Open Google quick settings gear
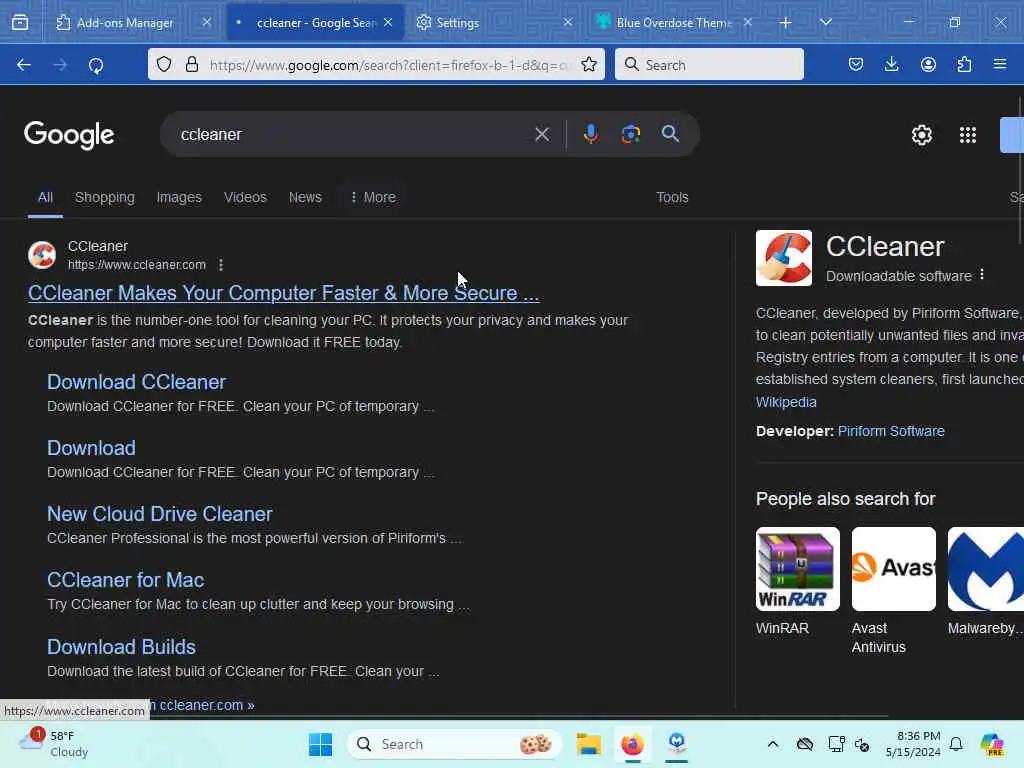1024x768 pixels. (921, 135)
